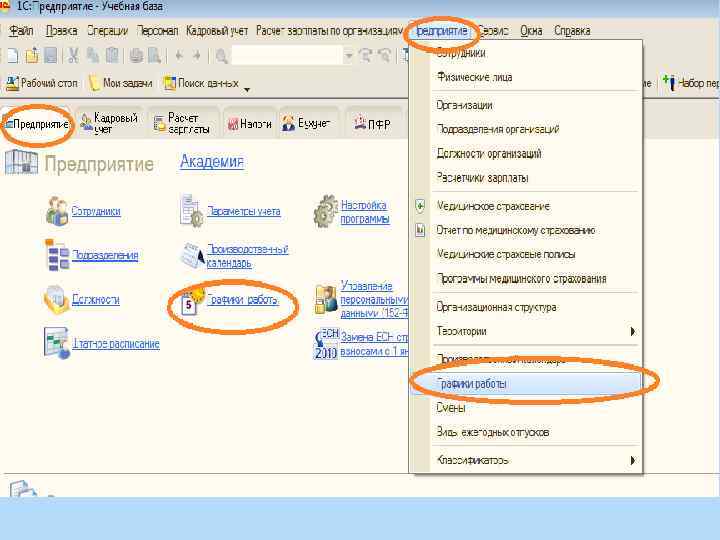Click the Redo arrow icon
Viewport: 720px width, 540px height.
[197, 56]
